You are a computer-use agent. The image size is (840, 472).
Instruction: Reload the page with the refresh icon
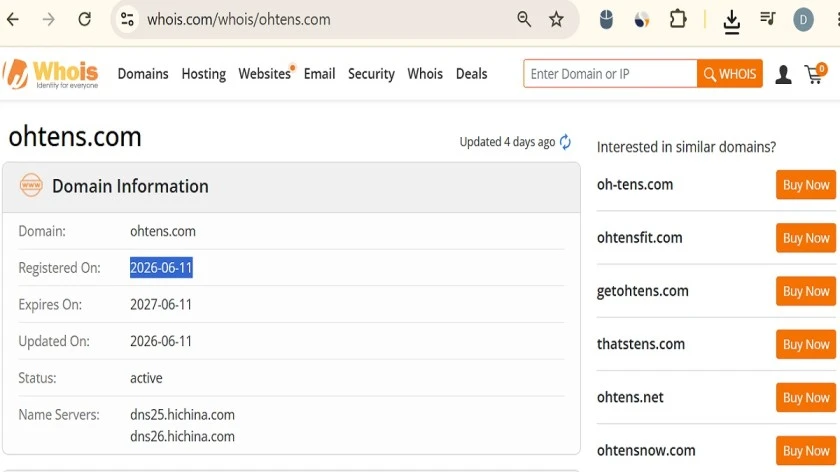tap(85, 20)
